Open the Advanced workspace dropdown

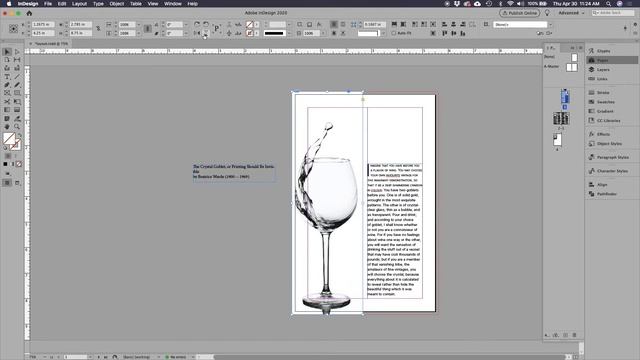click(x=571, y=13)
